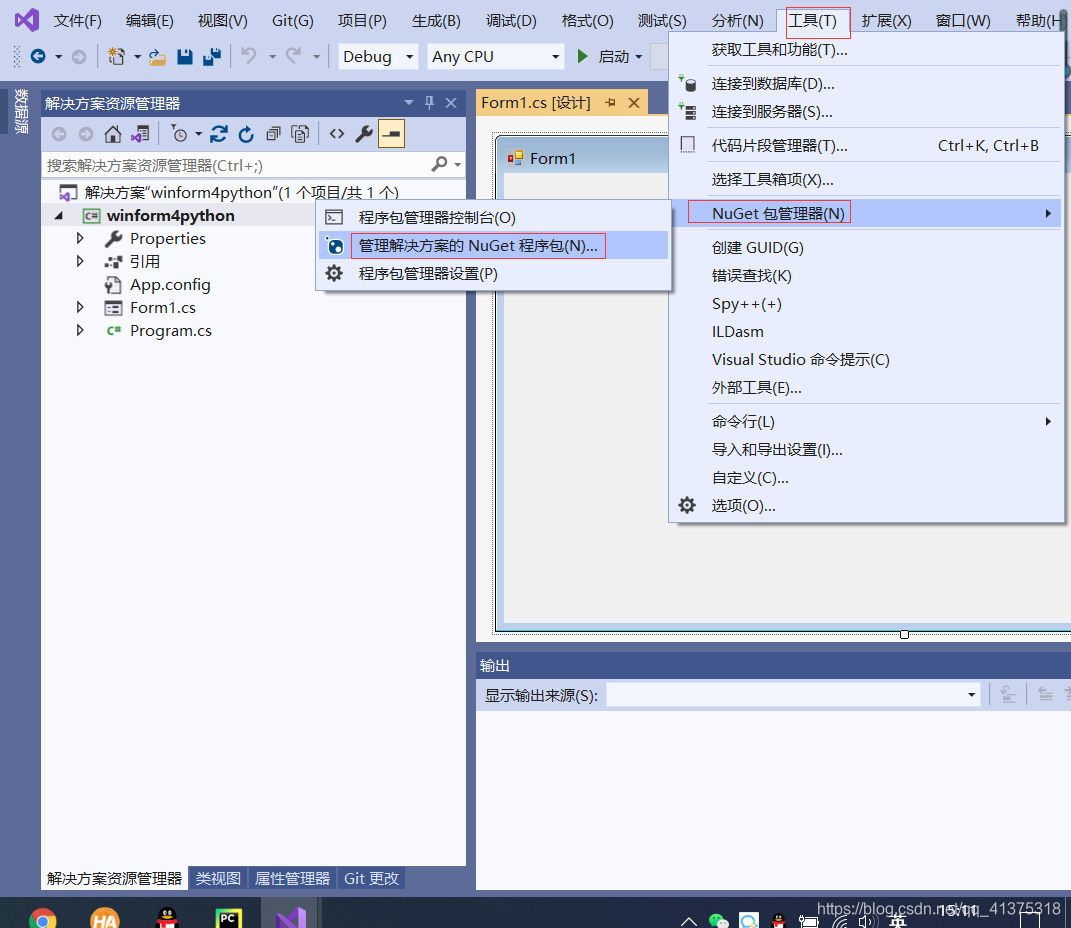The image size is (1071, 928).
Task: Switch to the Git 更改 tab
Action: 371,878
